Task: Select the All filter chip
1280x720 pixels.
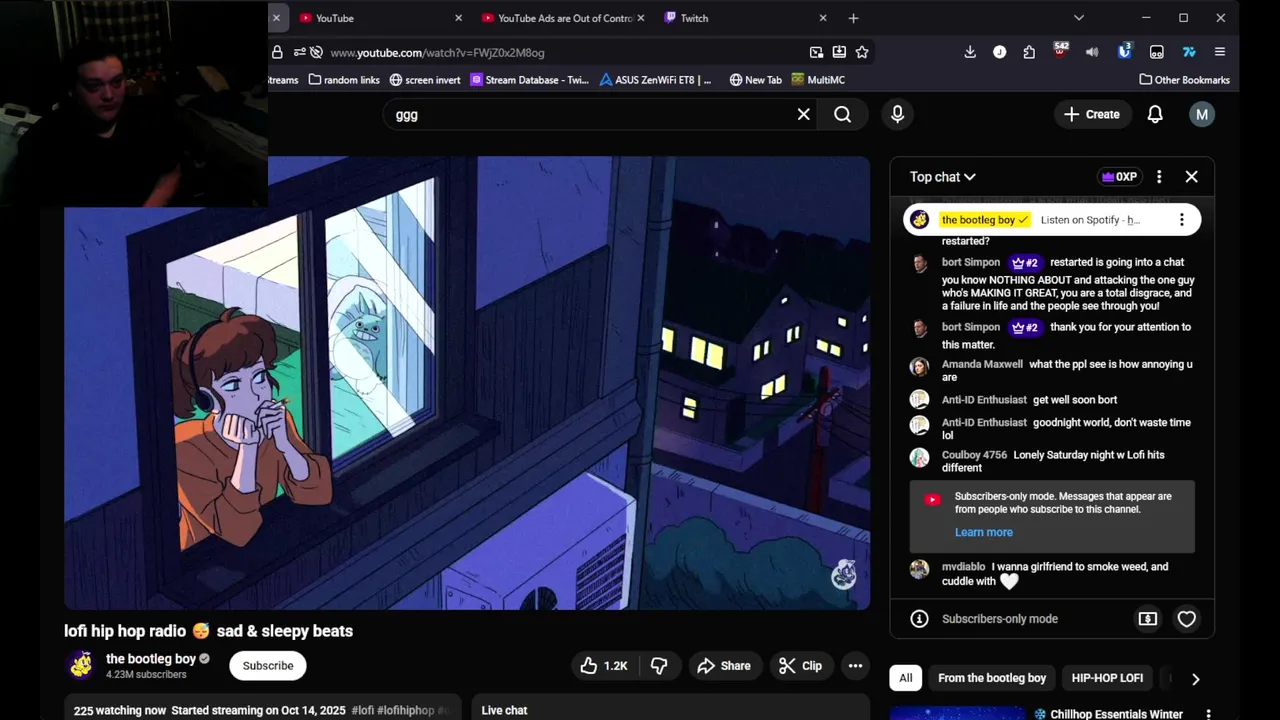Action: (x=905, y=678)
